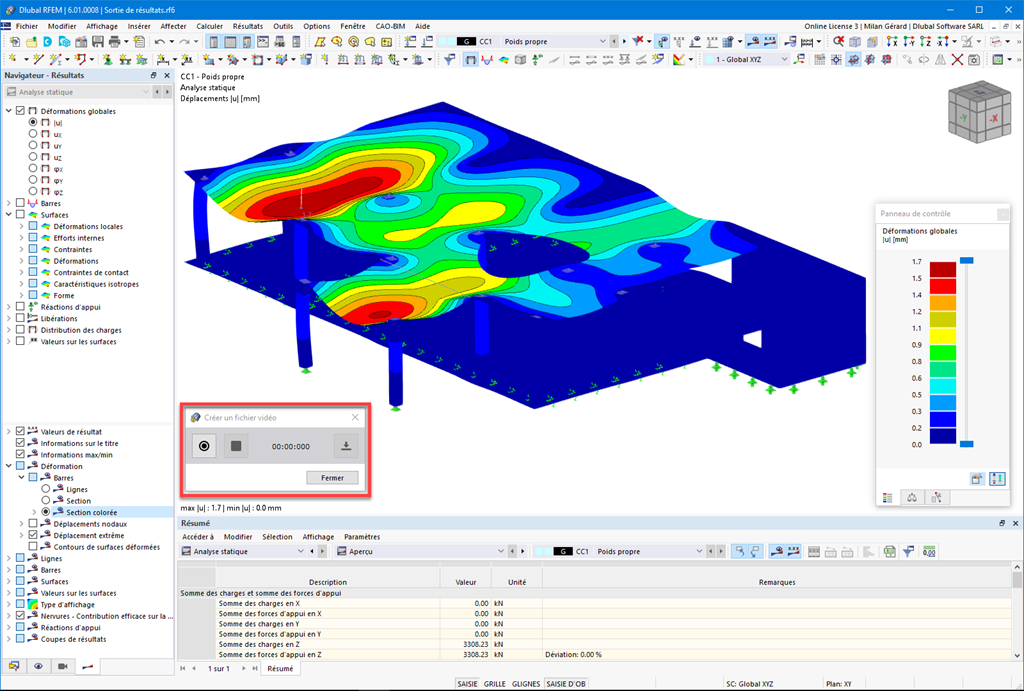Click the view in X direction icon
This screenshot has width=1024, height=691.
tap(892, 42)
